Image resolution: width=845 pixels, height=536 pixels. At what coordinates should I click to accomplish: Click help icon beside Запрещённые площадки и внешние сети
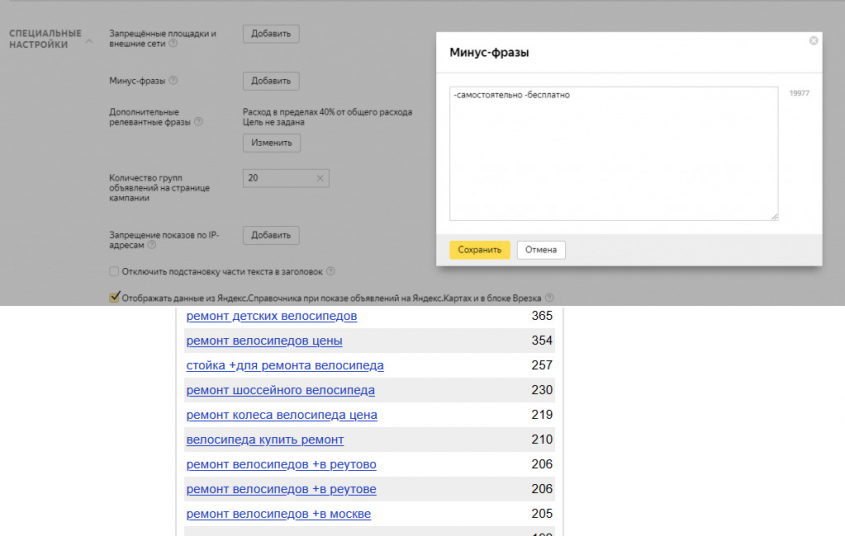pos(173,44)
